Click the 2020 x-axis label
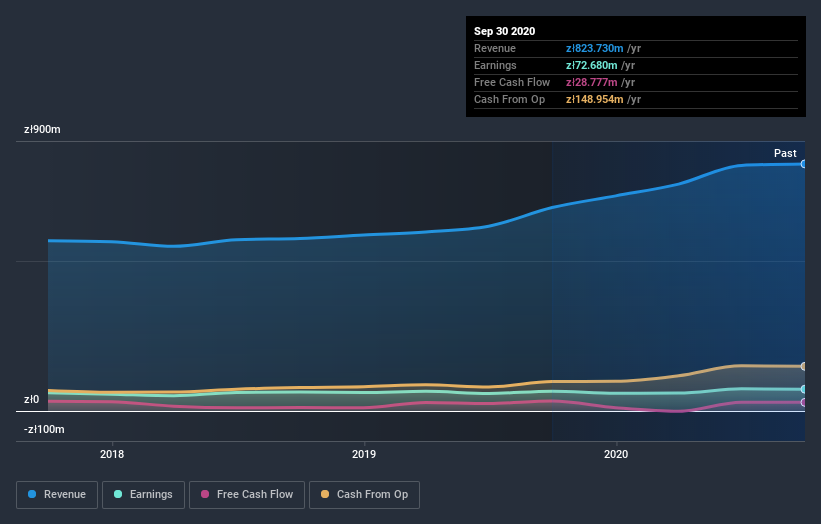821x524 pixels. (616, 454)
